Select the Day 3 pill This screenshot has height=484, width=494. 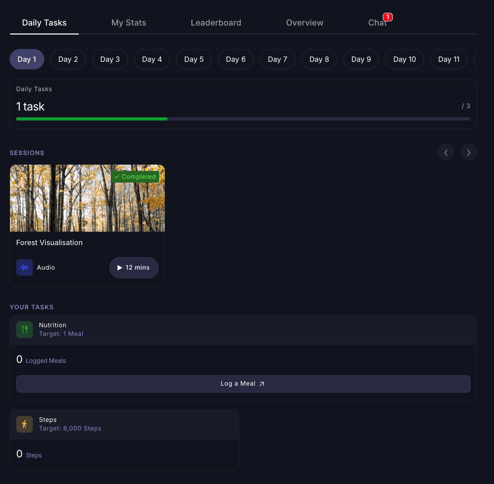[110, 59]
